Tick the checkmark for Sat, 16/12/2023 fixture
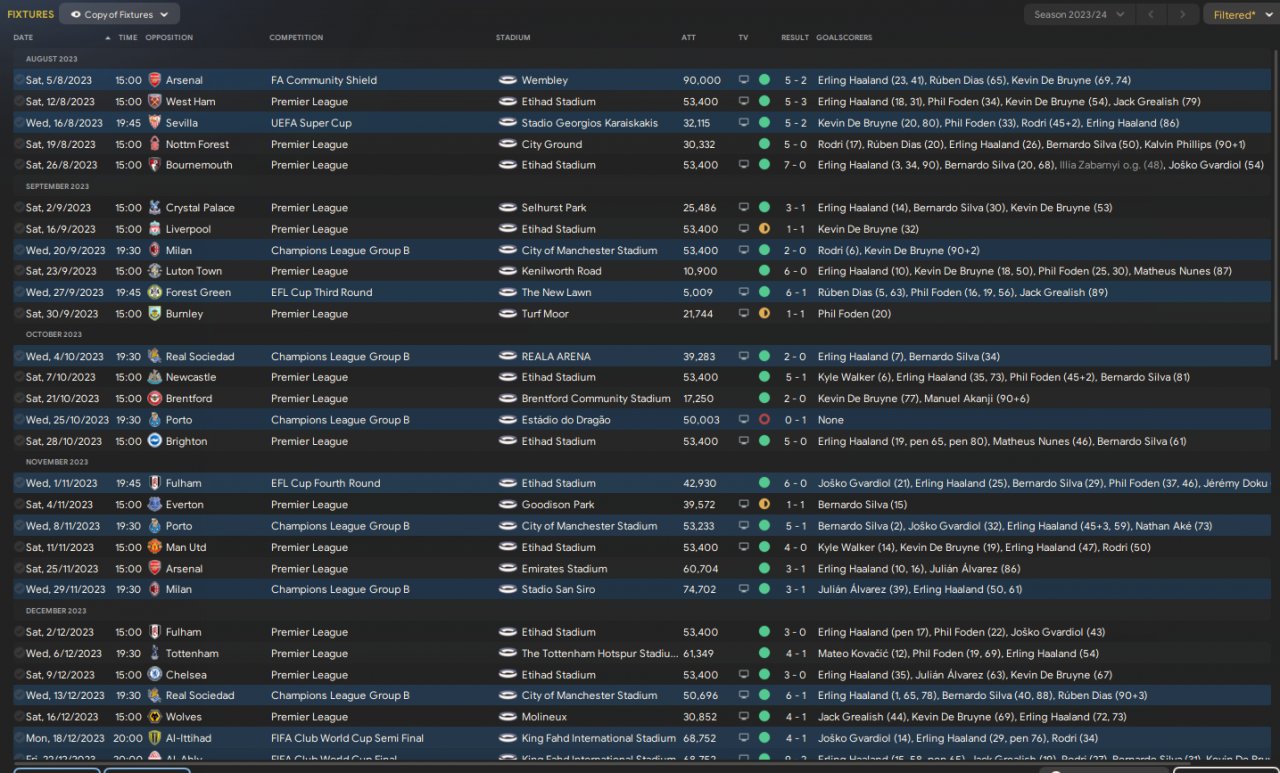The height and width of the screenshot is (773, 1280). pyautogui.click(x=19, y=717)
